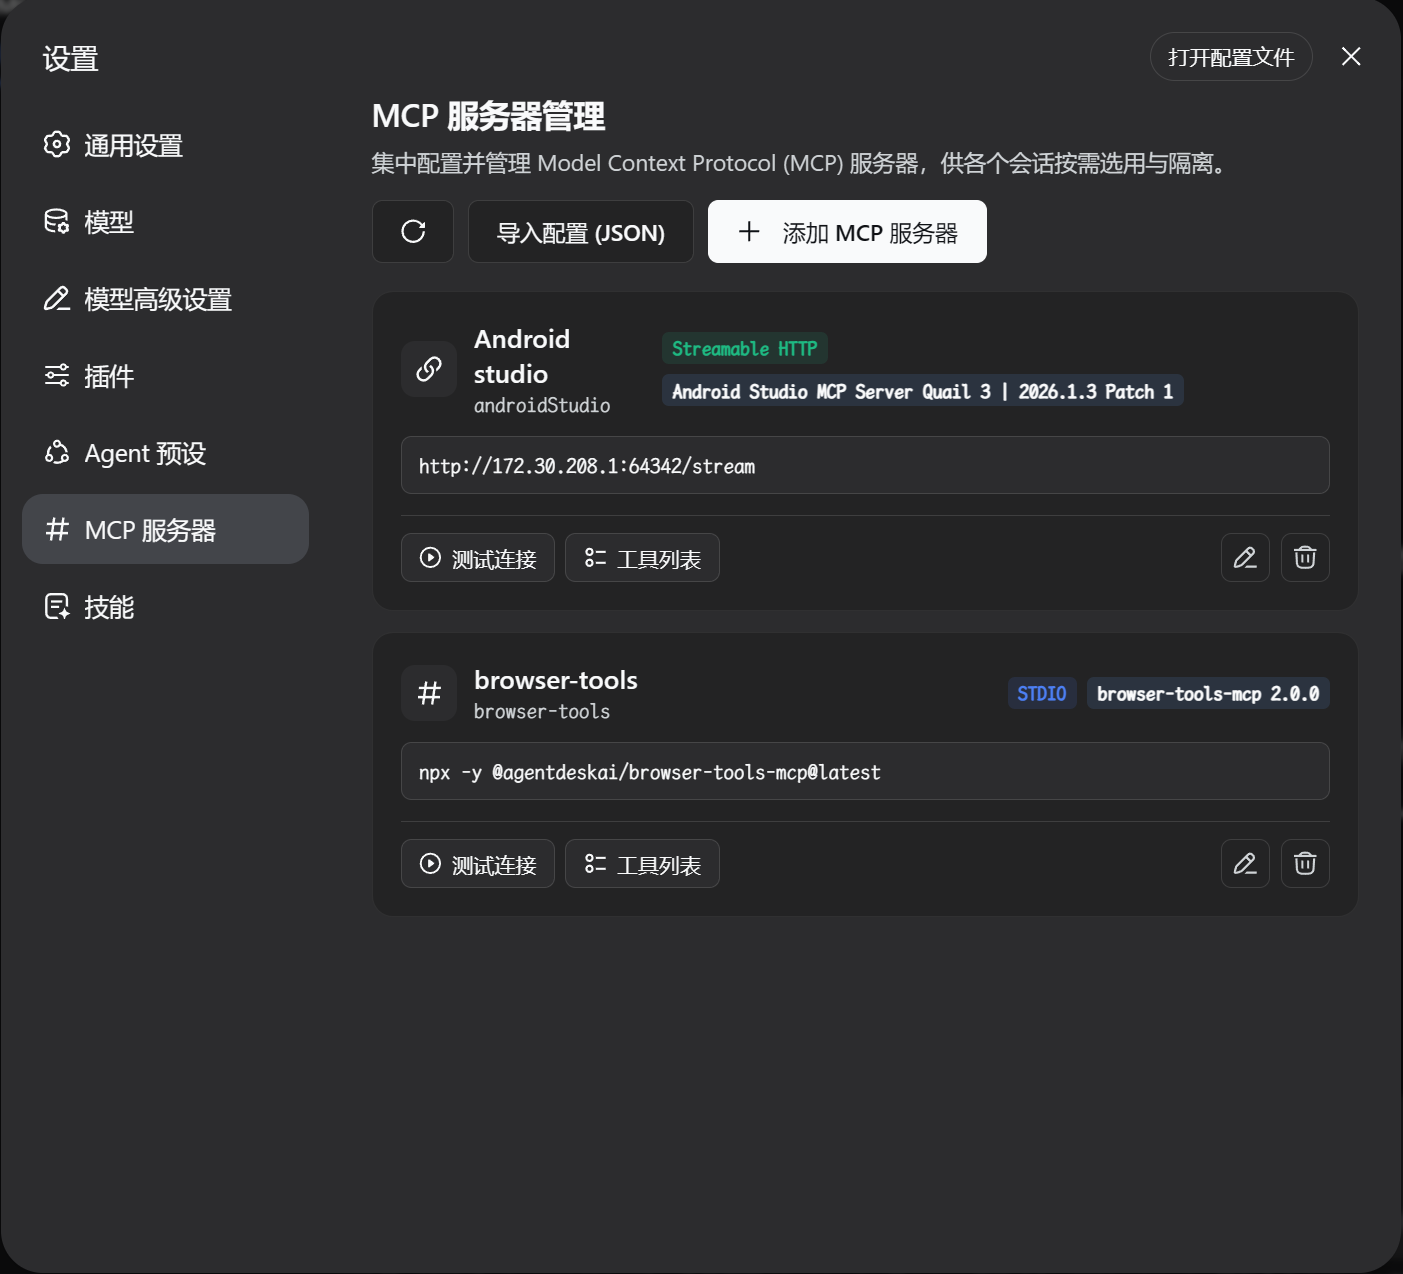
Task: Close the settings dialog
Action: point(1351,57)
